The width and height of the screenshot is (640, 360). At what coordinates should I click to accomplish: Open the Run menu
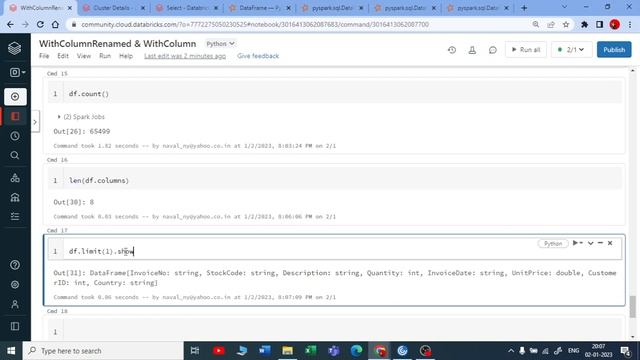(105, 56)
